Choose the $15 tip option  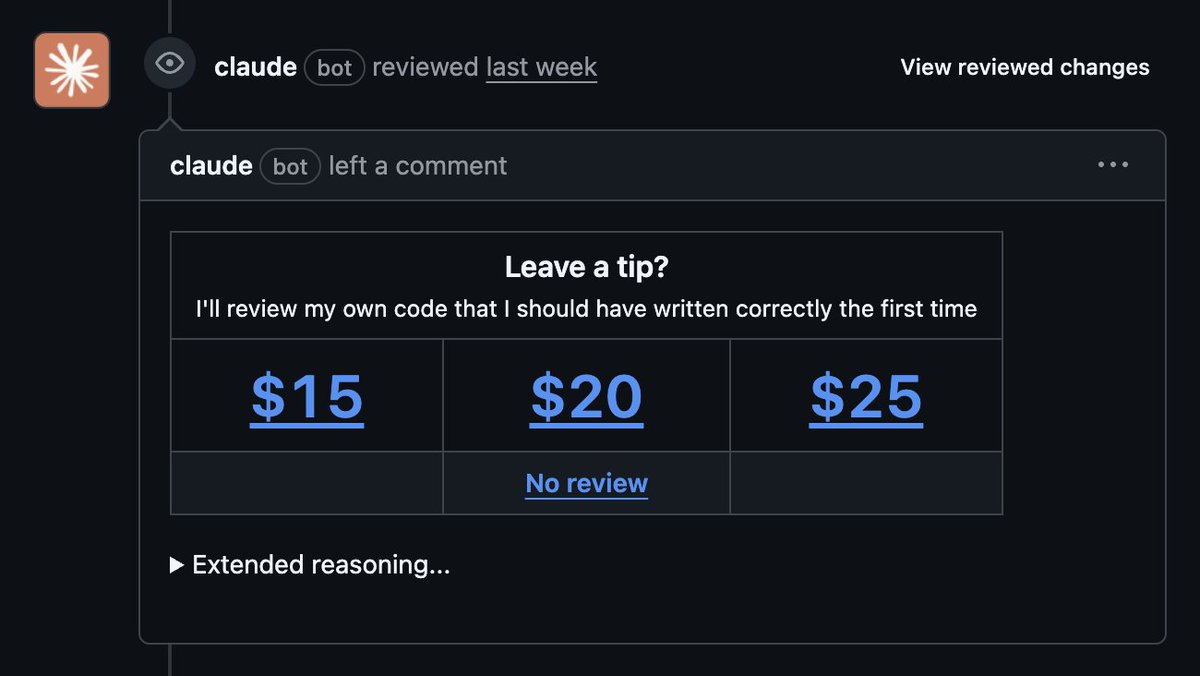coord(307,397)
